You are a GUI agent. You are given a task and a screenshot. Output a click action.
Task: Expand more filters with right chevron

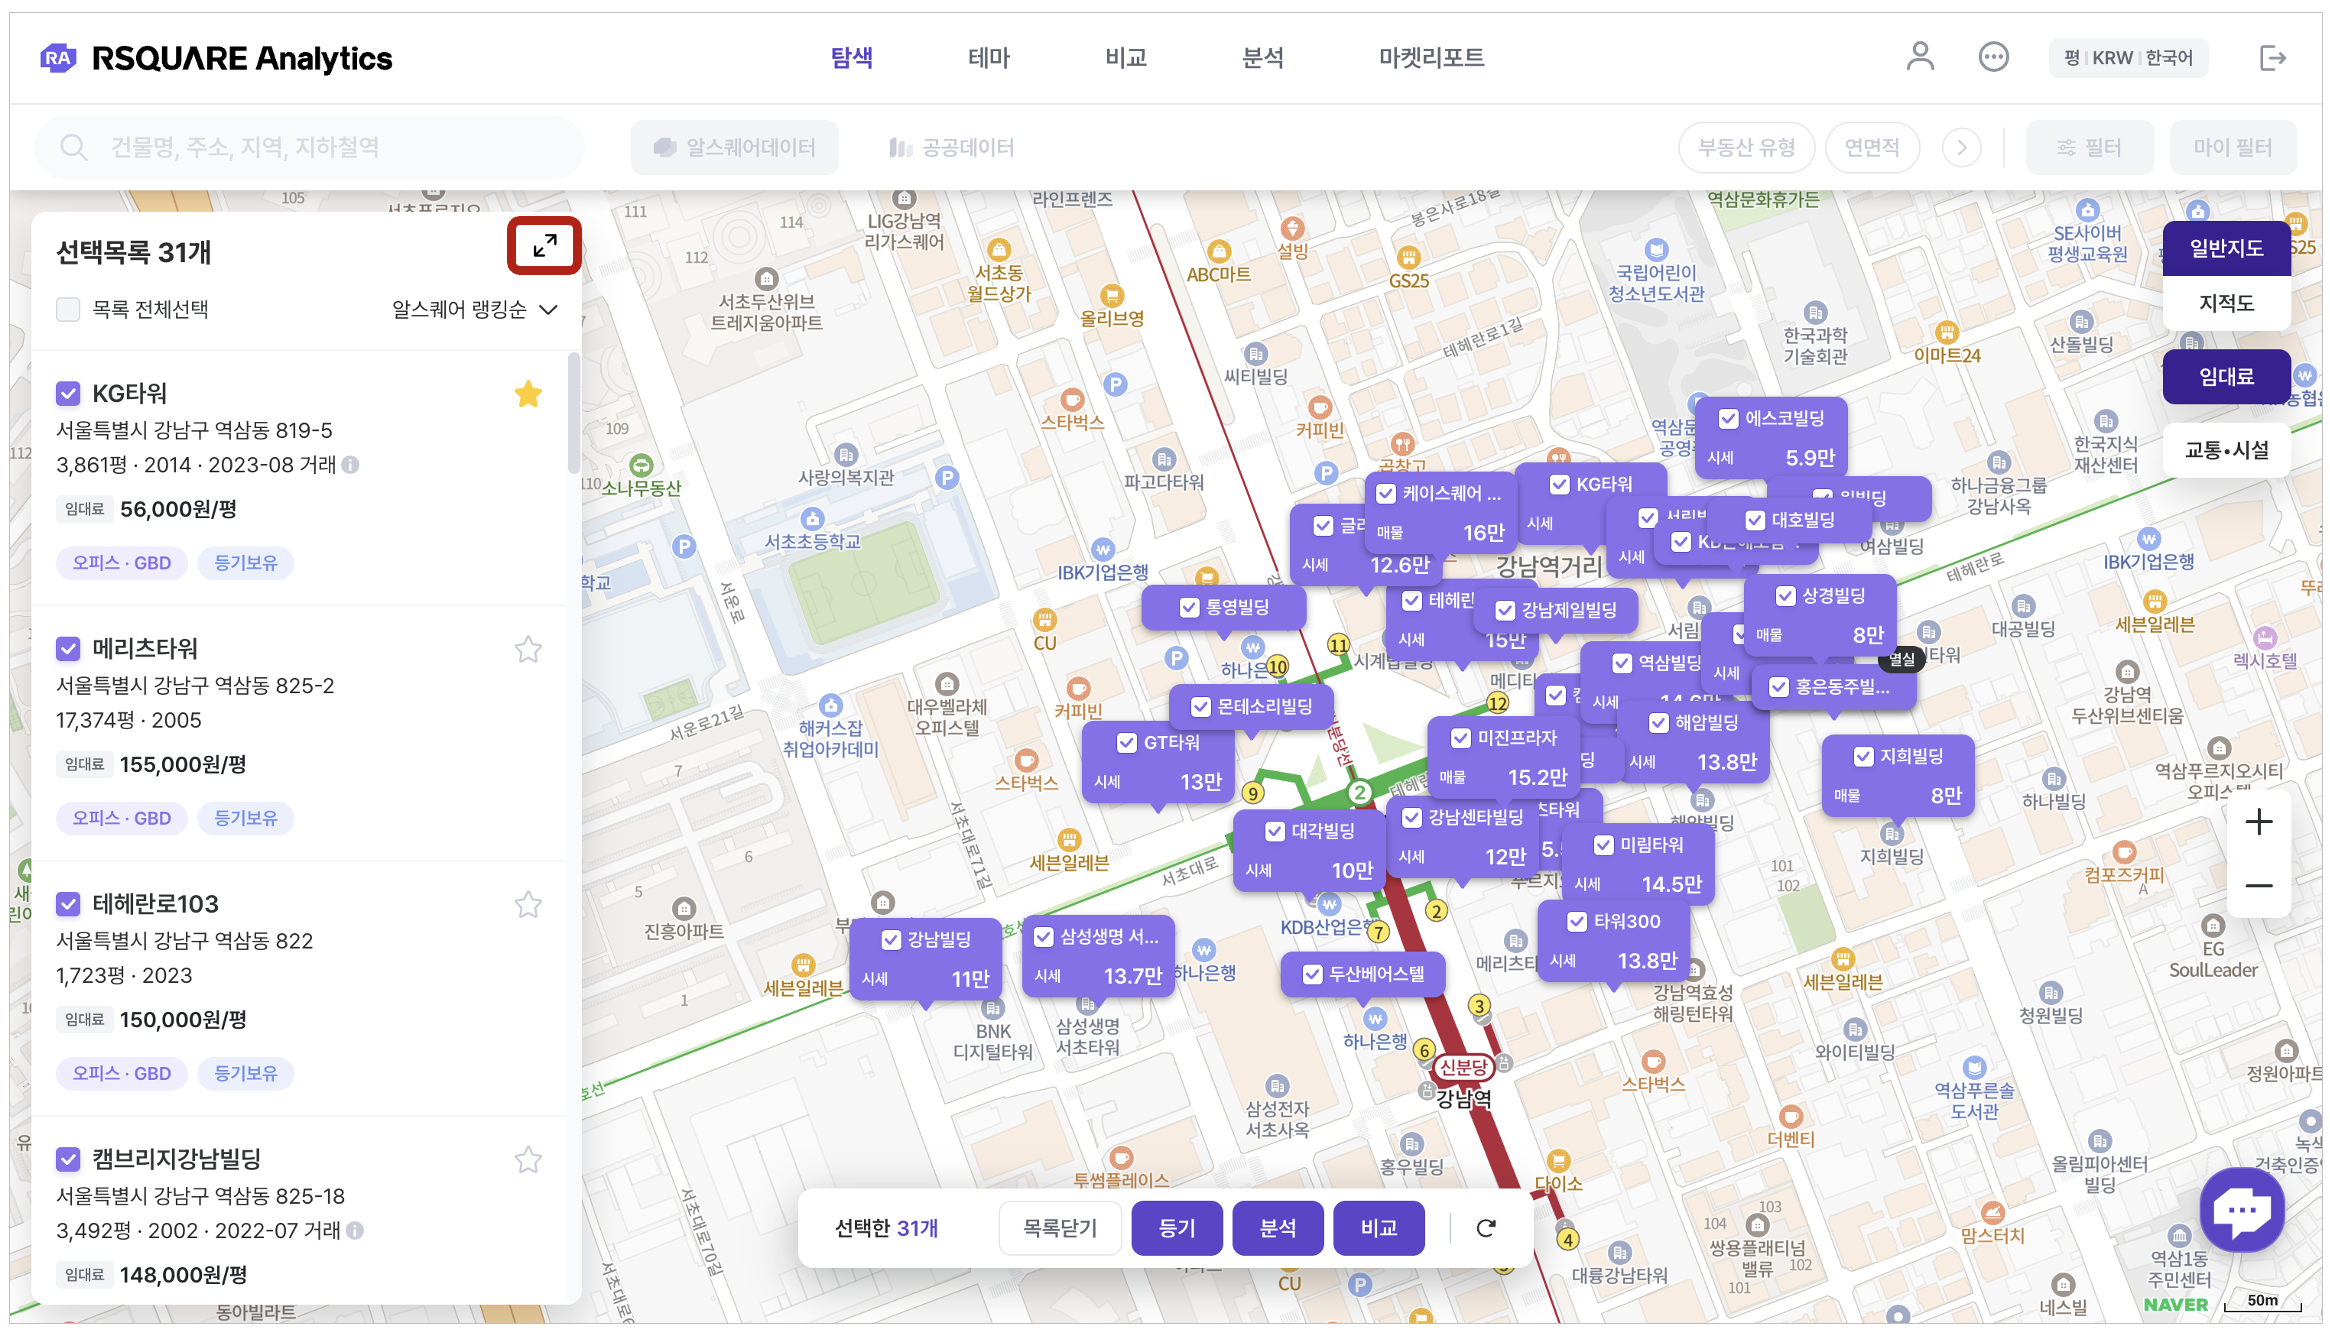(1961, 148)
